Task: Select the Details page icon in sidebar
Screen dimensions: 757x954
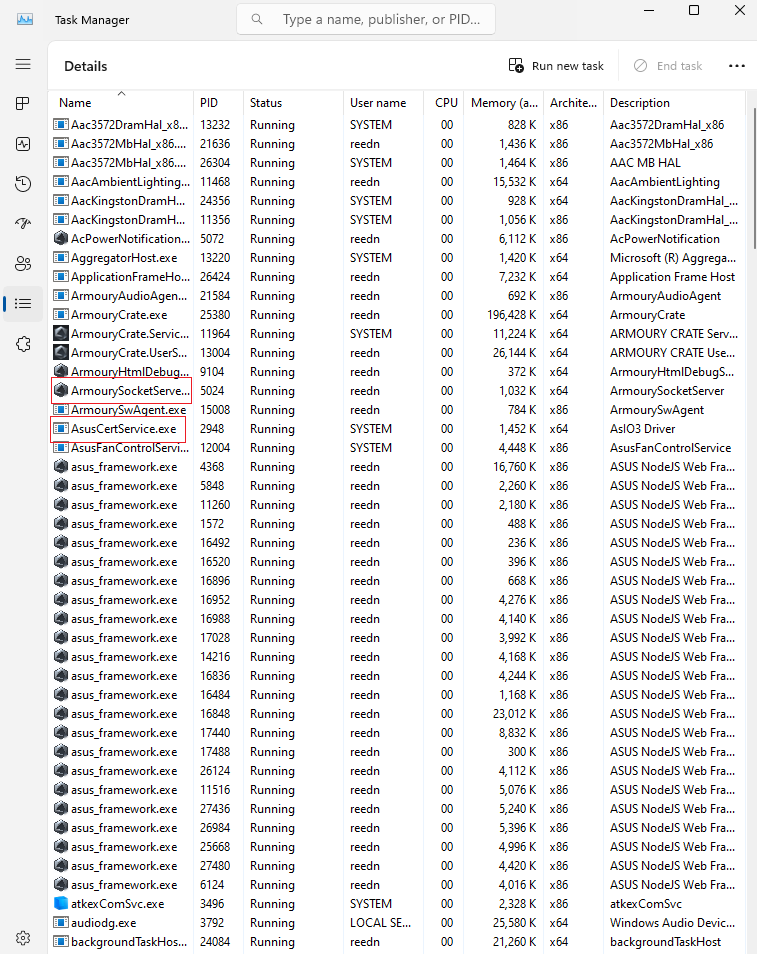Action: click(x=23, y=304)
